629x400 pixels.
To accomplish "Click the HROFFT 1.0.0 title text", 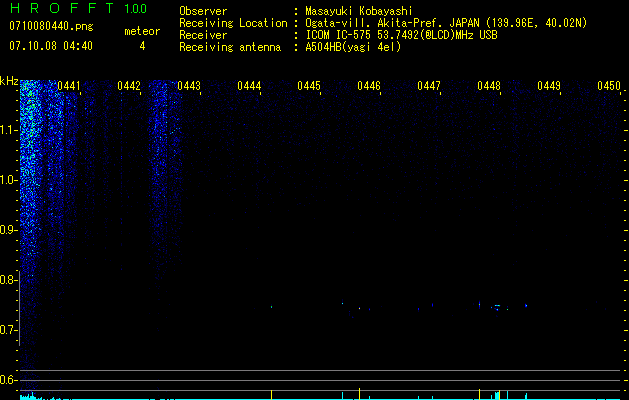I will (x=78, y=8).
